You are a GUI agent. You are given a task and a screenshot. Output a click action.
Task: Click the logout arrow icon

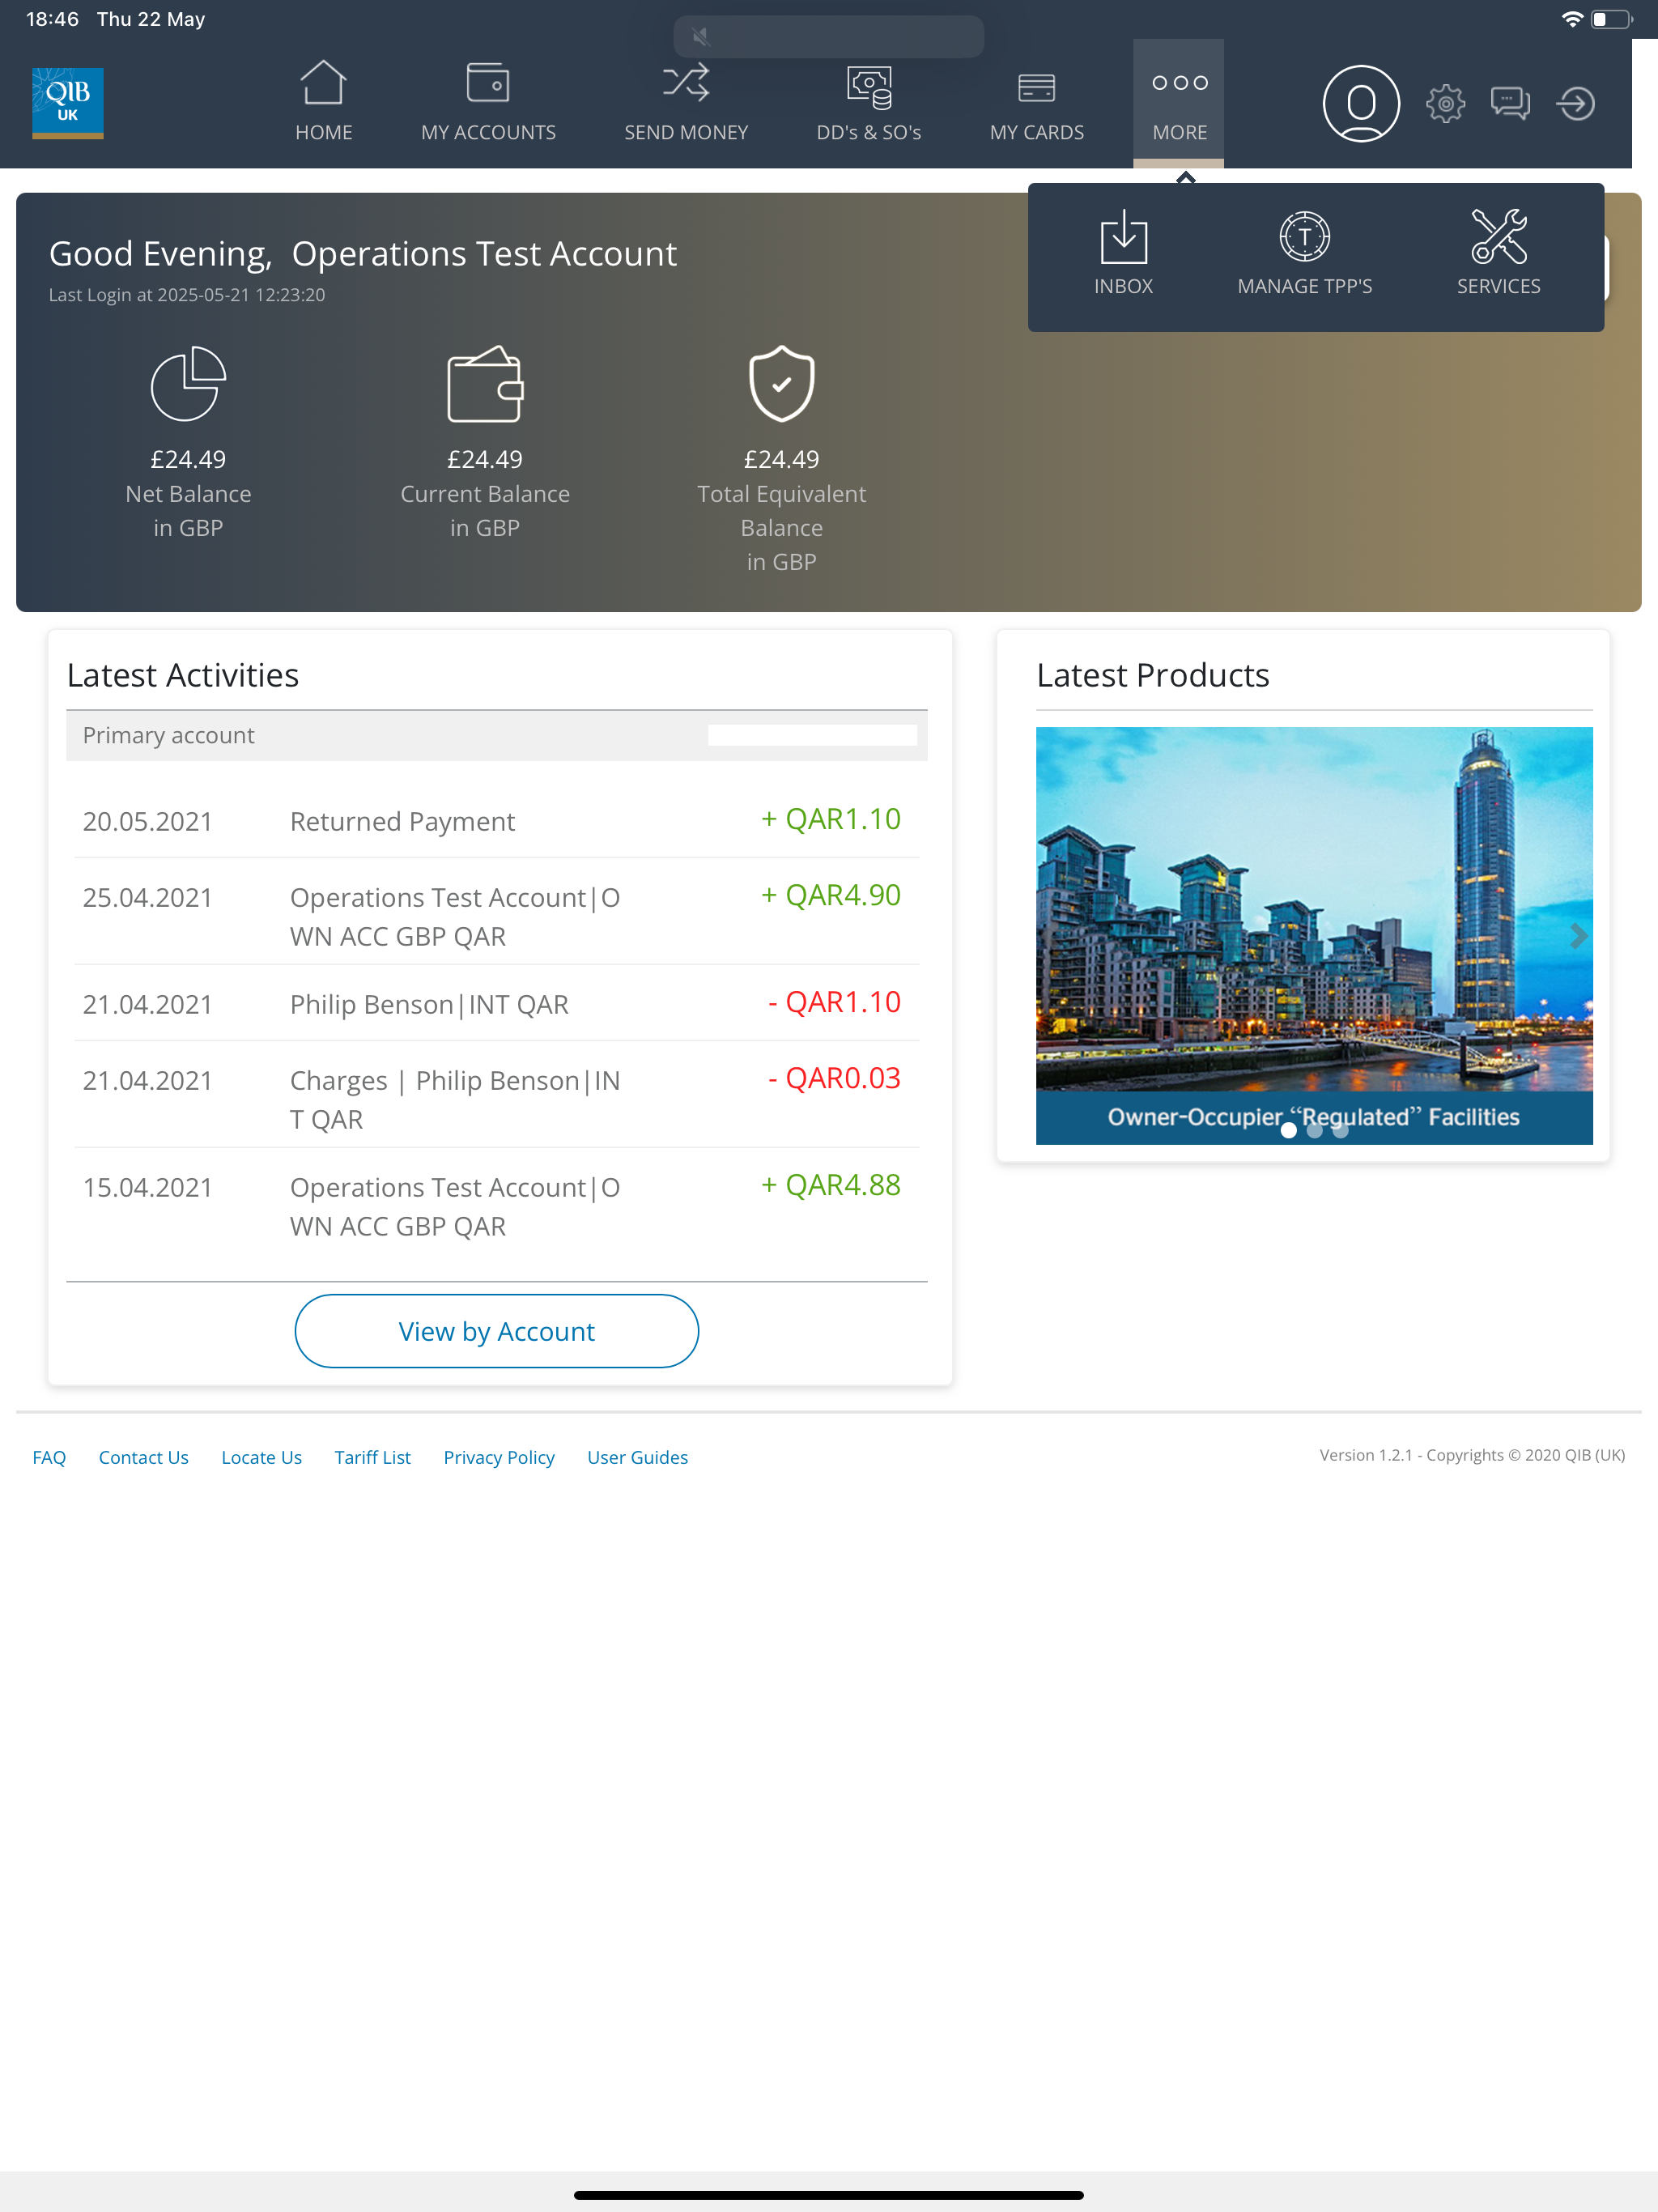pyautogui.click(x=1575, y=103)
